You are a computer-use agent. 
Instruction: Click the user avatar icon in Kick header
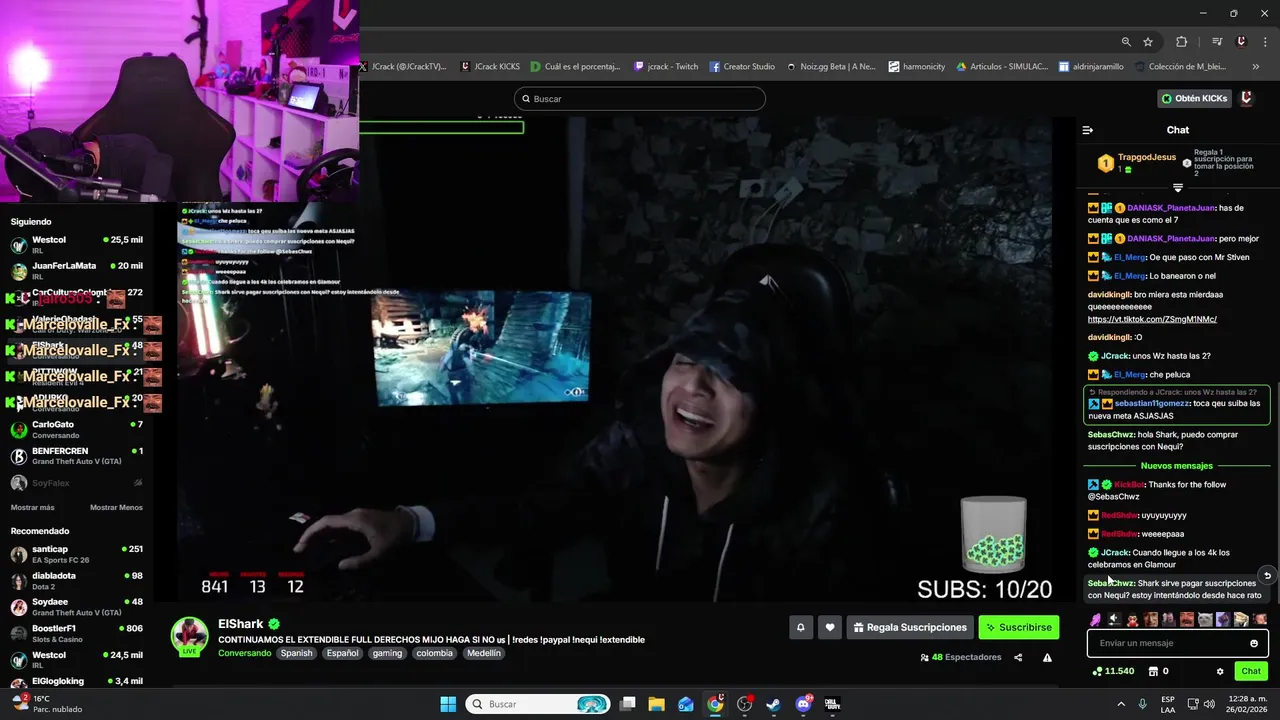tap(1247, 98)
